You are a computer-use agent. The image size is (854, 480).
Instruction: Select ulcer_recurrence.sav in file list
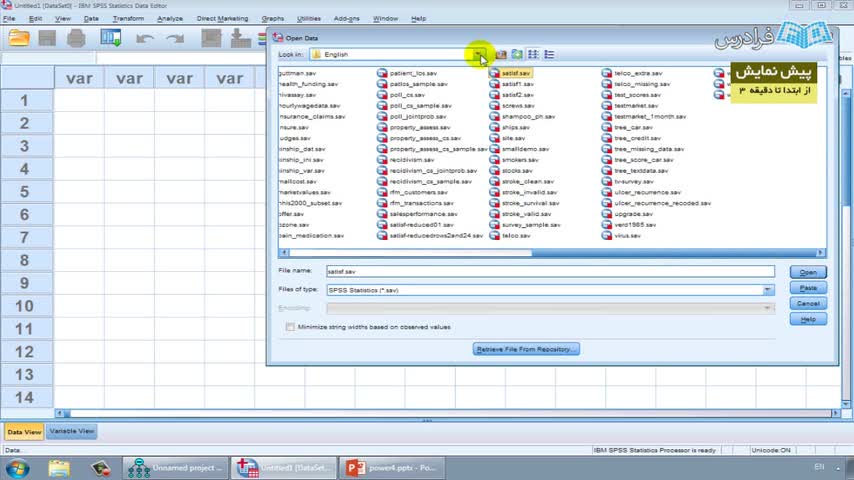(x=648, y=192)
